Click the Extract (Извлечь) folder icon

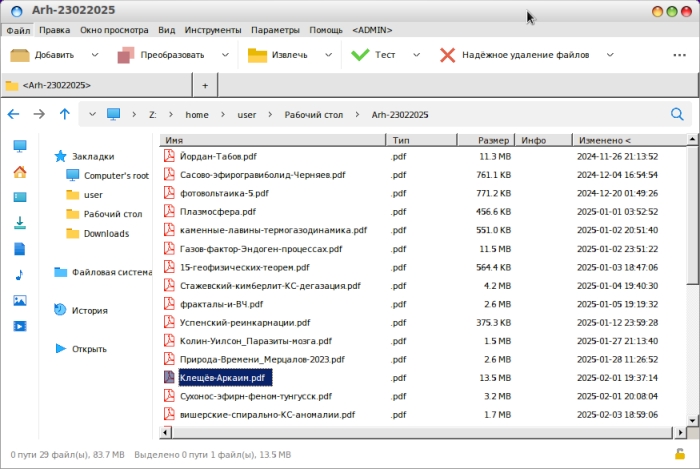point(257,55)
